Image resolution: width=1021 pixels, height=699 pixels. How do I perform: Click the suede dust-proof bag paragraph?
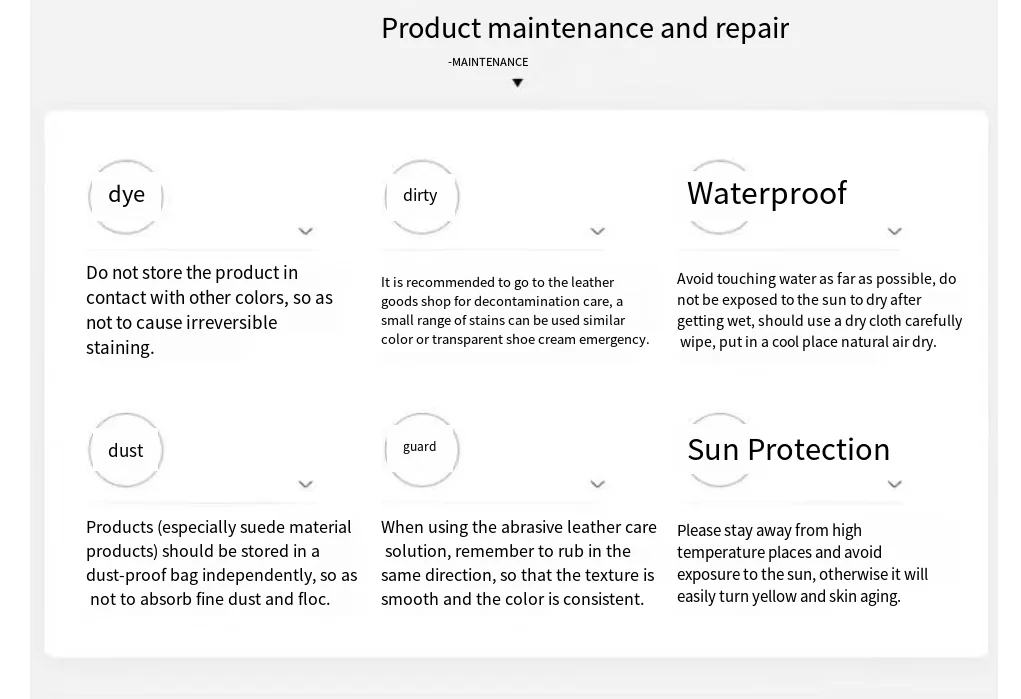221,563
